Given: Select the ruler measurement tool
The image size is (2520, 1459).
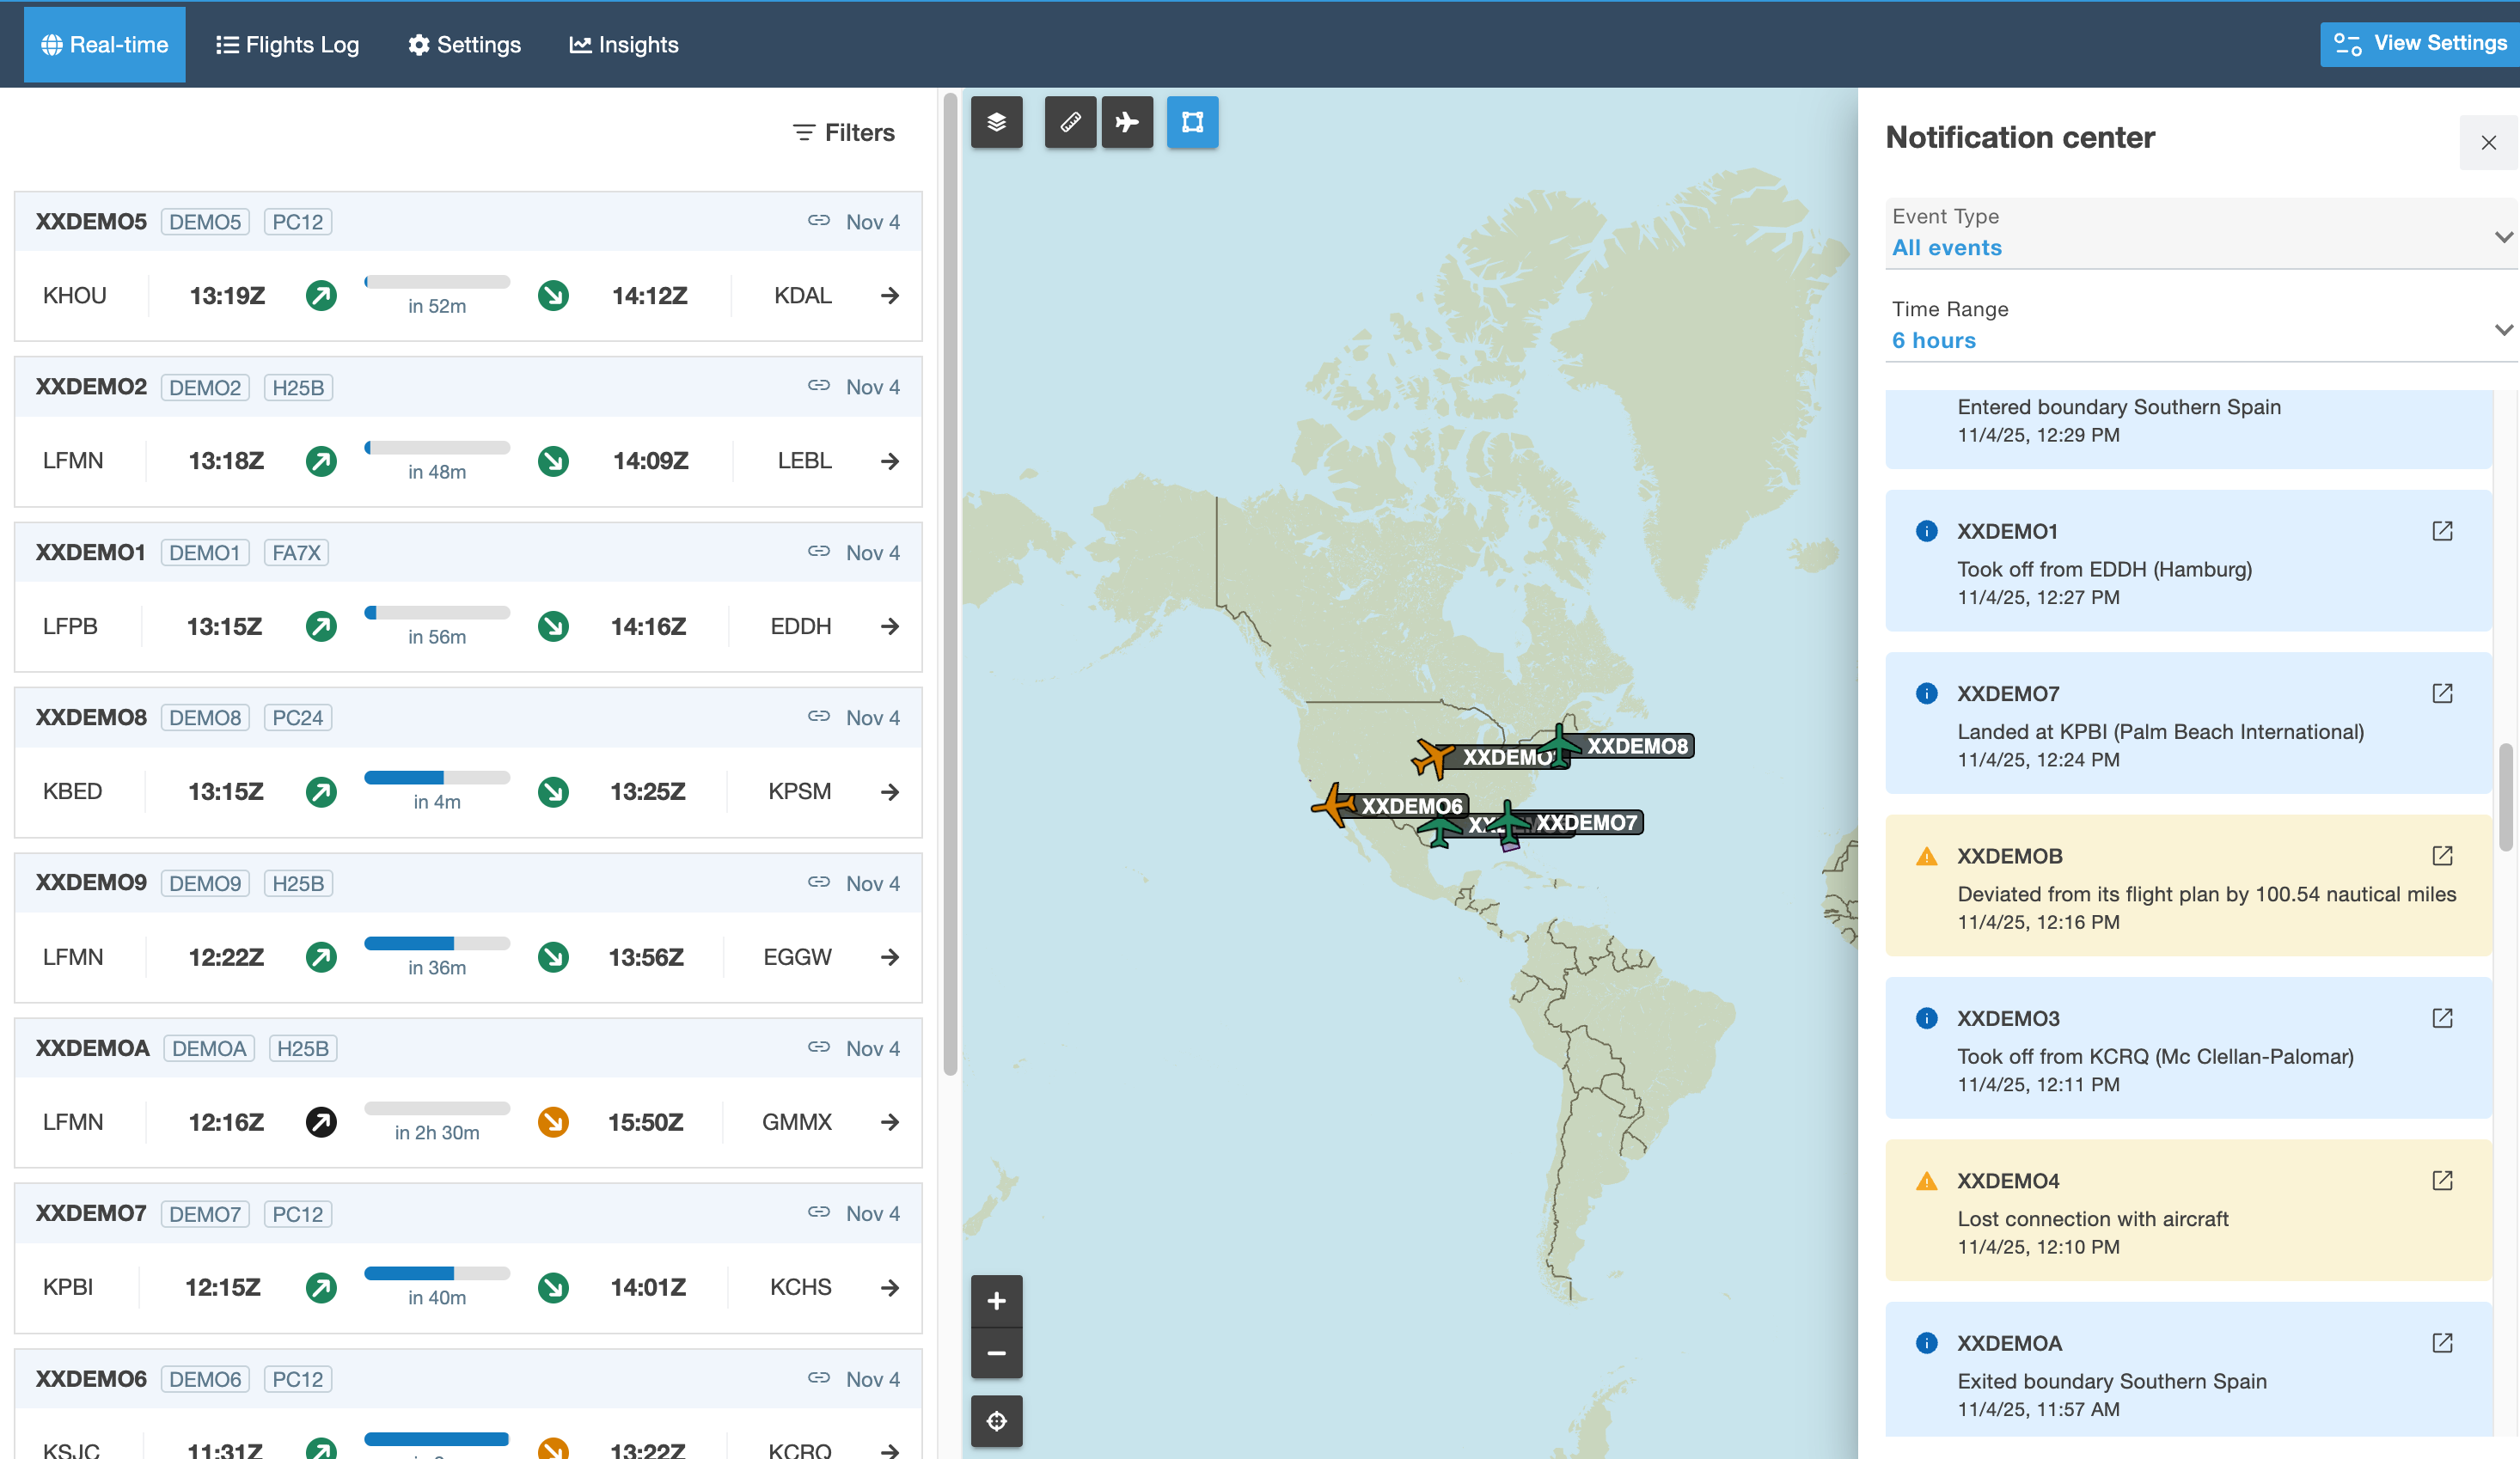Looking at the screenshot, I should pos(1070,122).
